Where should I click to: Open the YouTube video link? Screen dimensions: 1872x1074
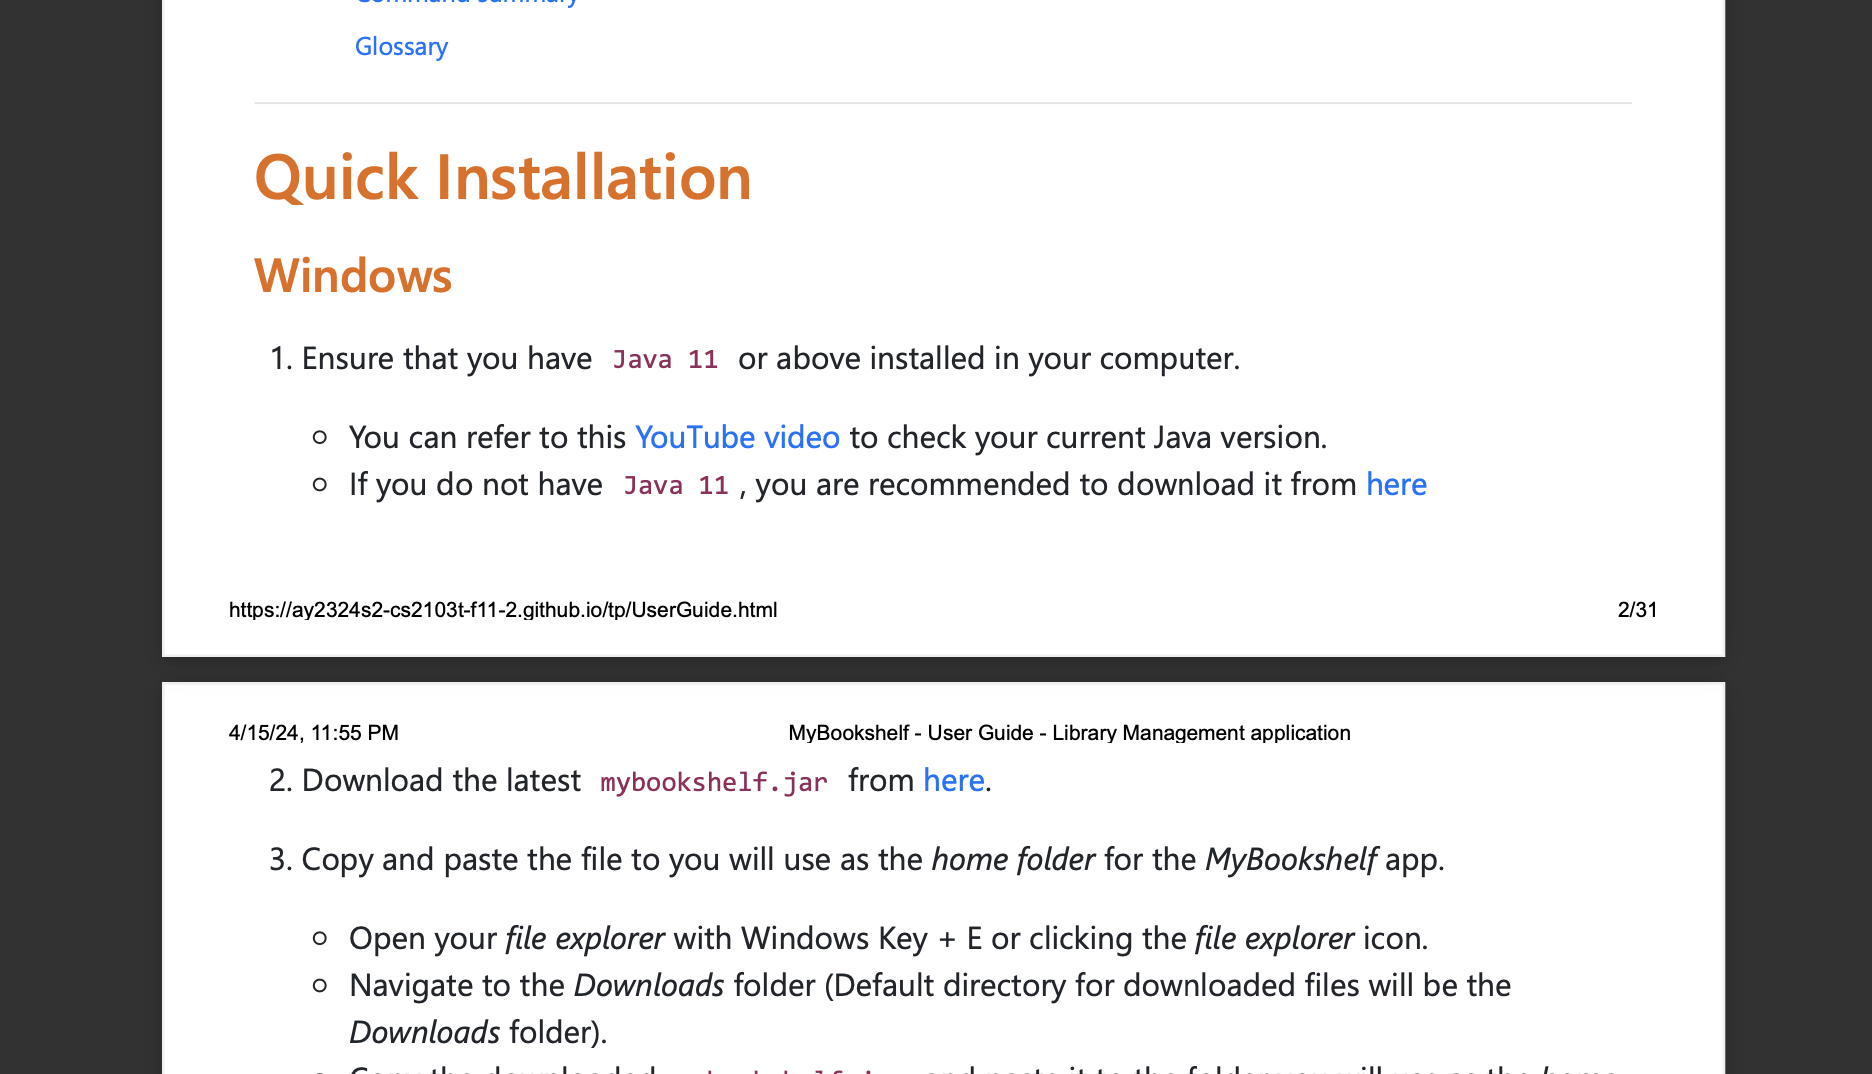tap(737, 438)
